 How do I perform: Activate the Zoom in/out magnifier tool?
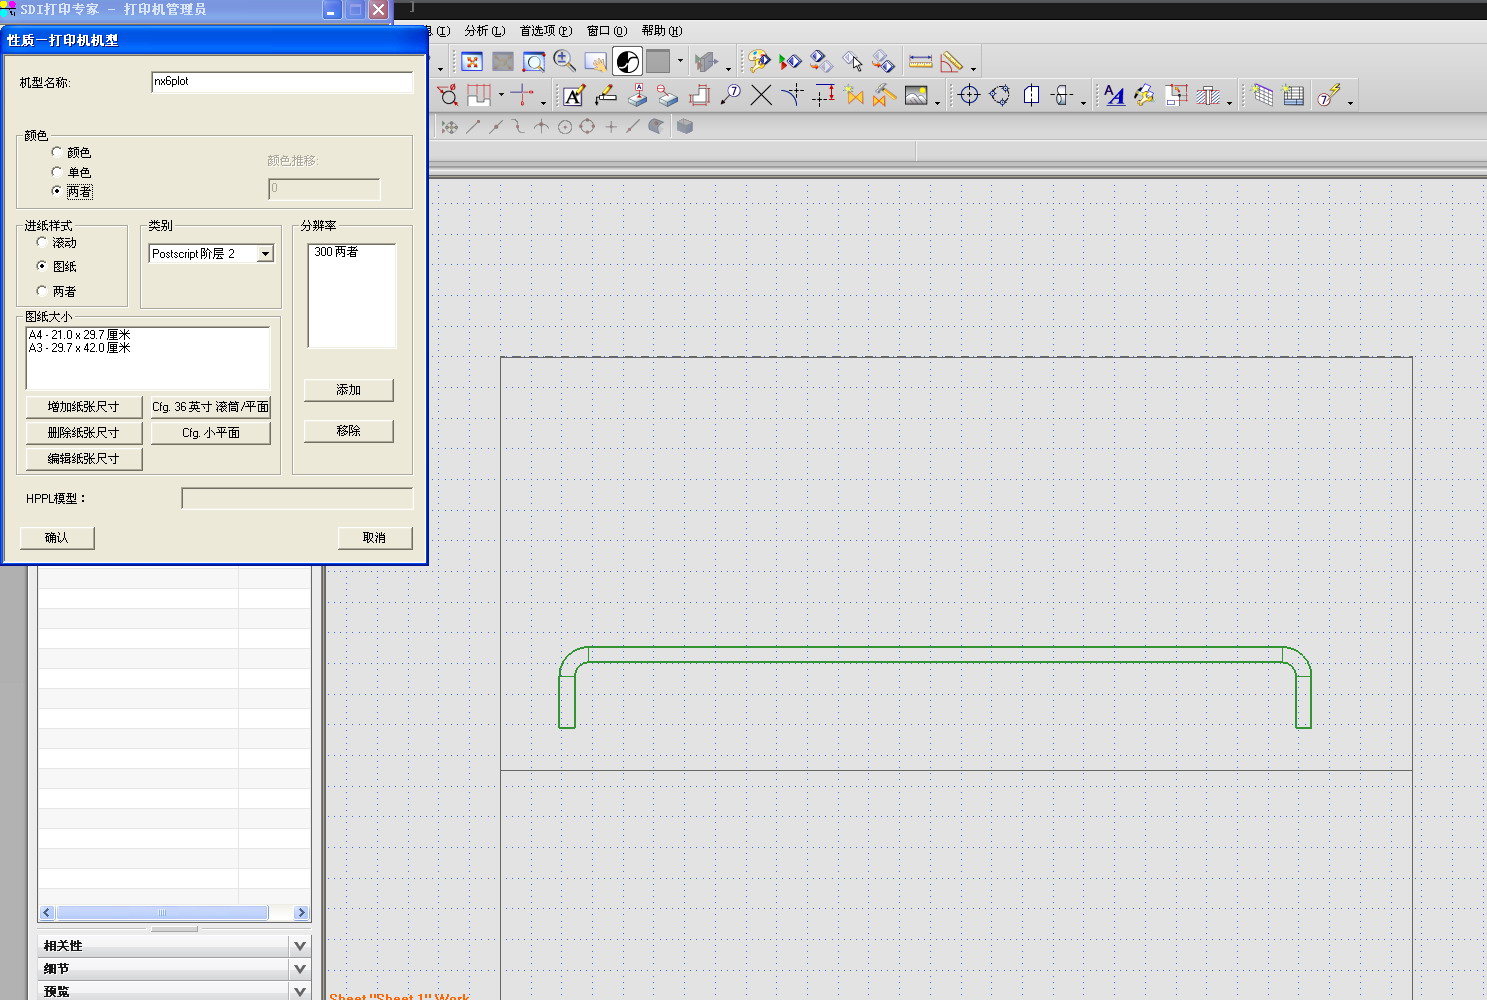tap(565, 62)
